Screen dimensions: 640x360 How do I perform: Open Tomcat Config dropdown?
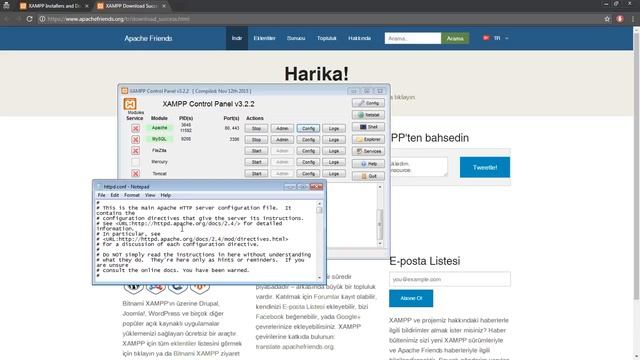(x=308, y=173)
